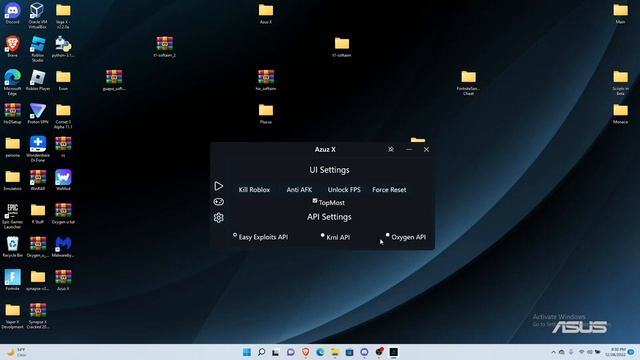Select Epic Games Launcher desktop shortcut
Screen dimensions: 640x360
coord(12,216)
